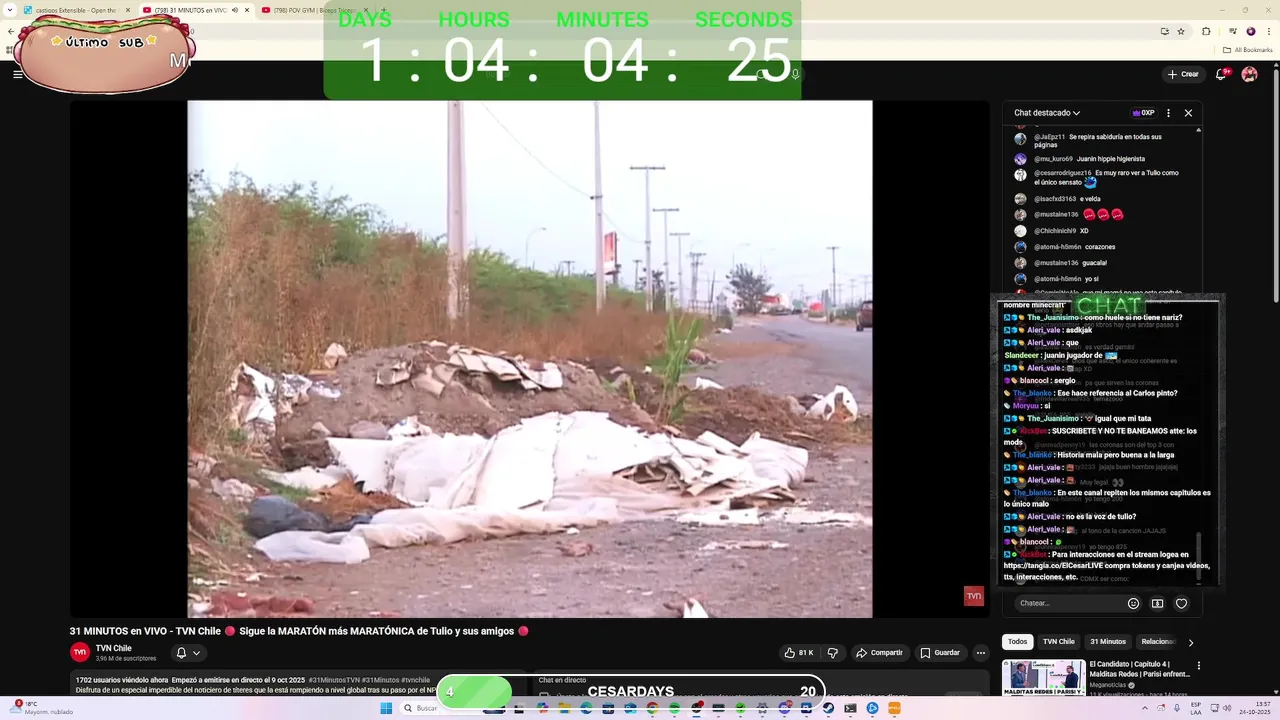The width and height of the screenshot is (1280, 720).
Task: Select the Todos filter chip
Action: pyautogui.click(x=1017, y=642)
